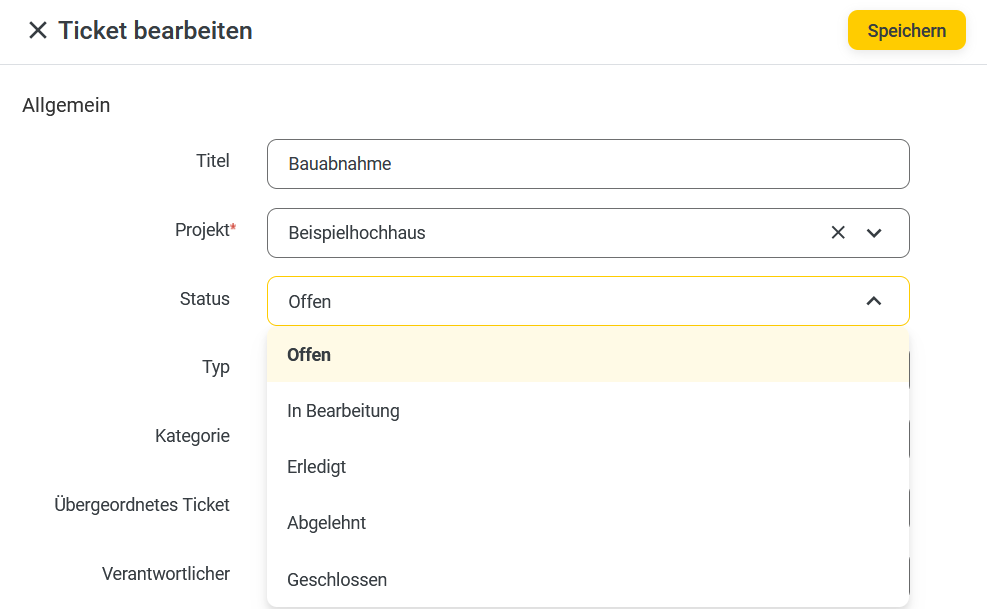
Task: Set the status to Erledigt
Action: click(x=588, y=467)
